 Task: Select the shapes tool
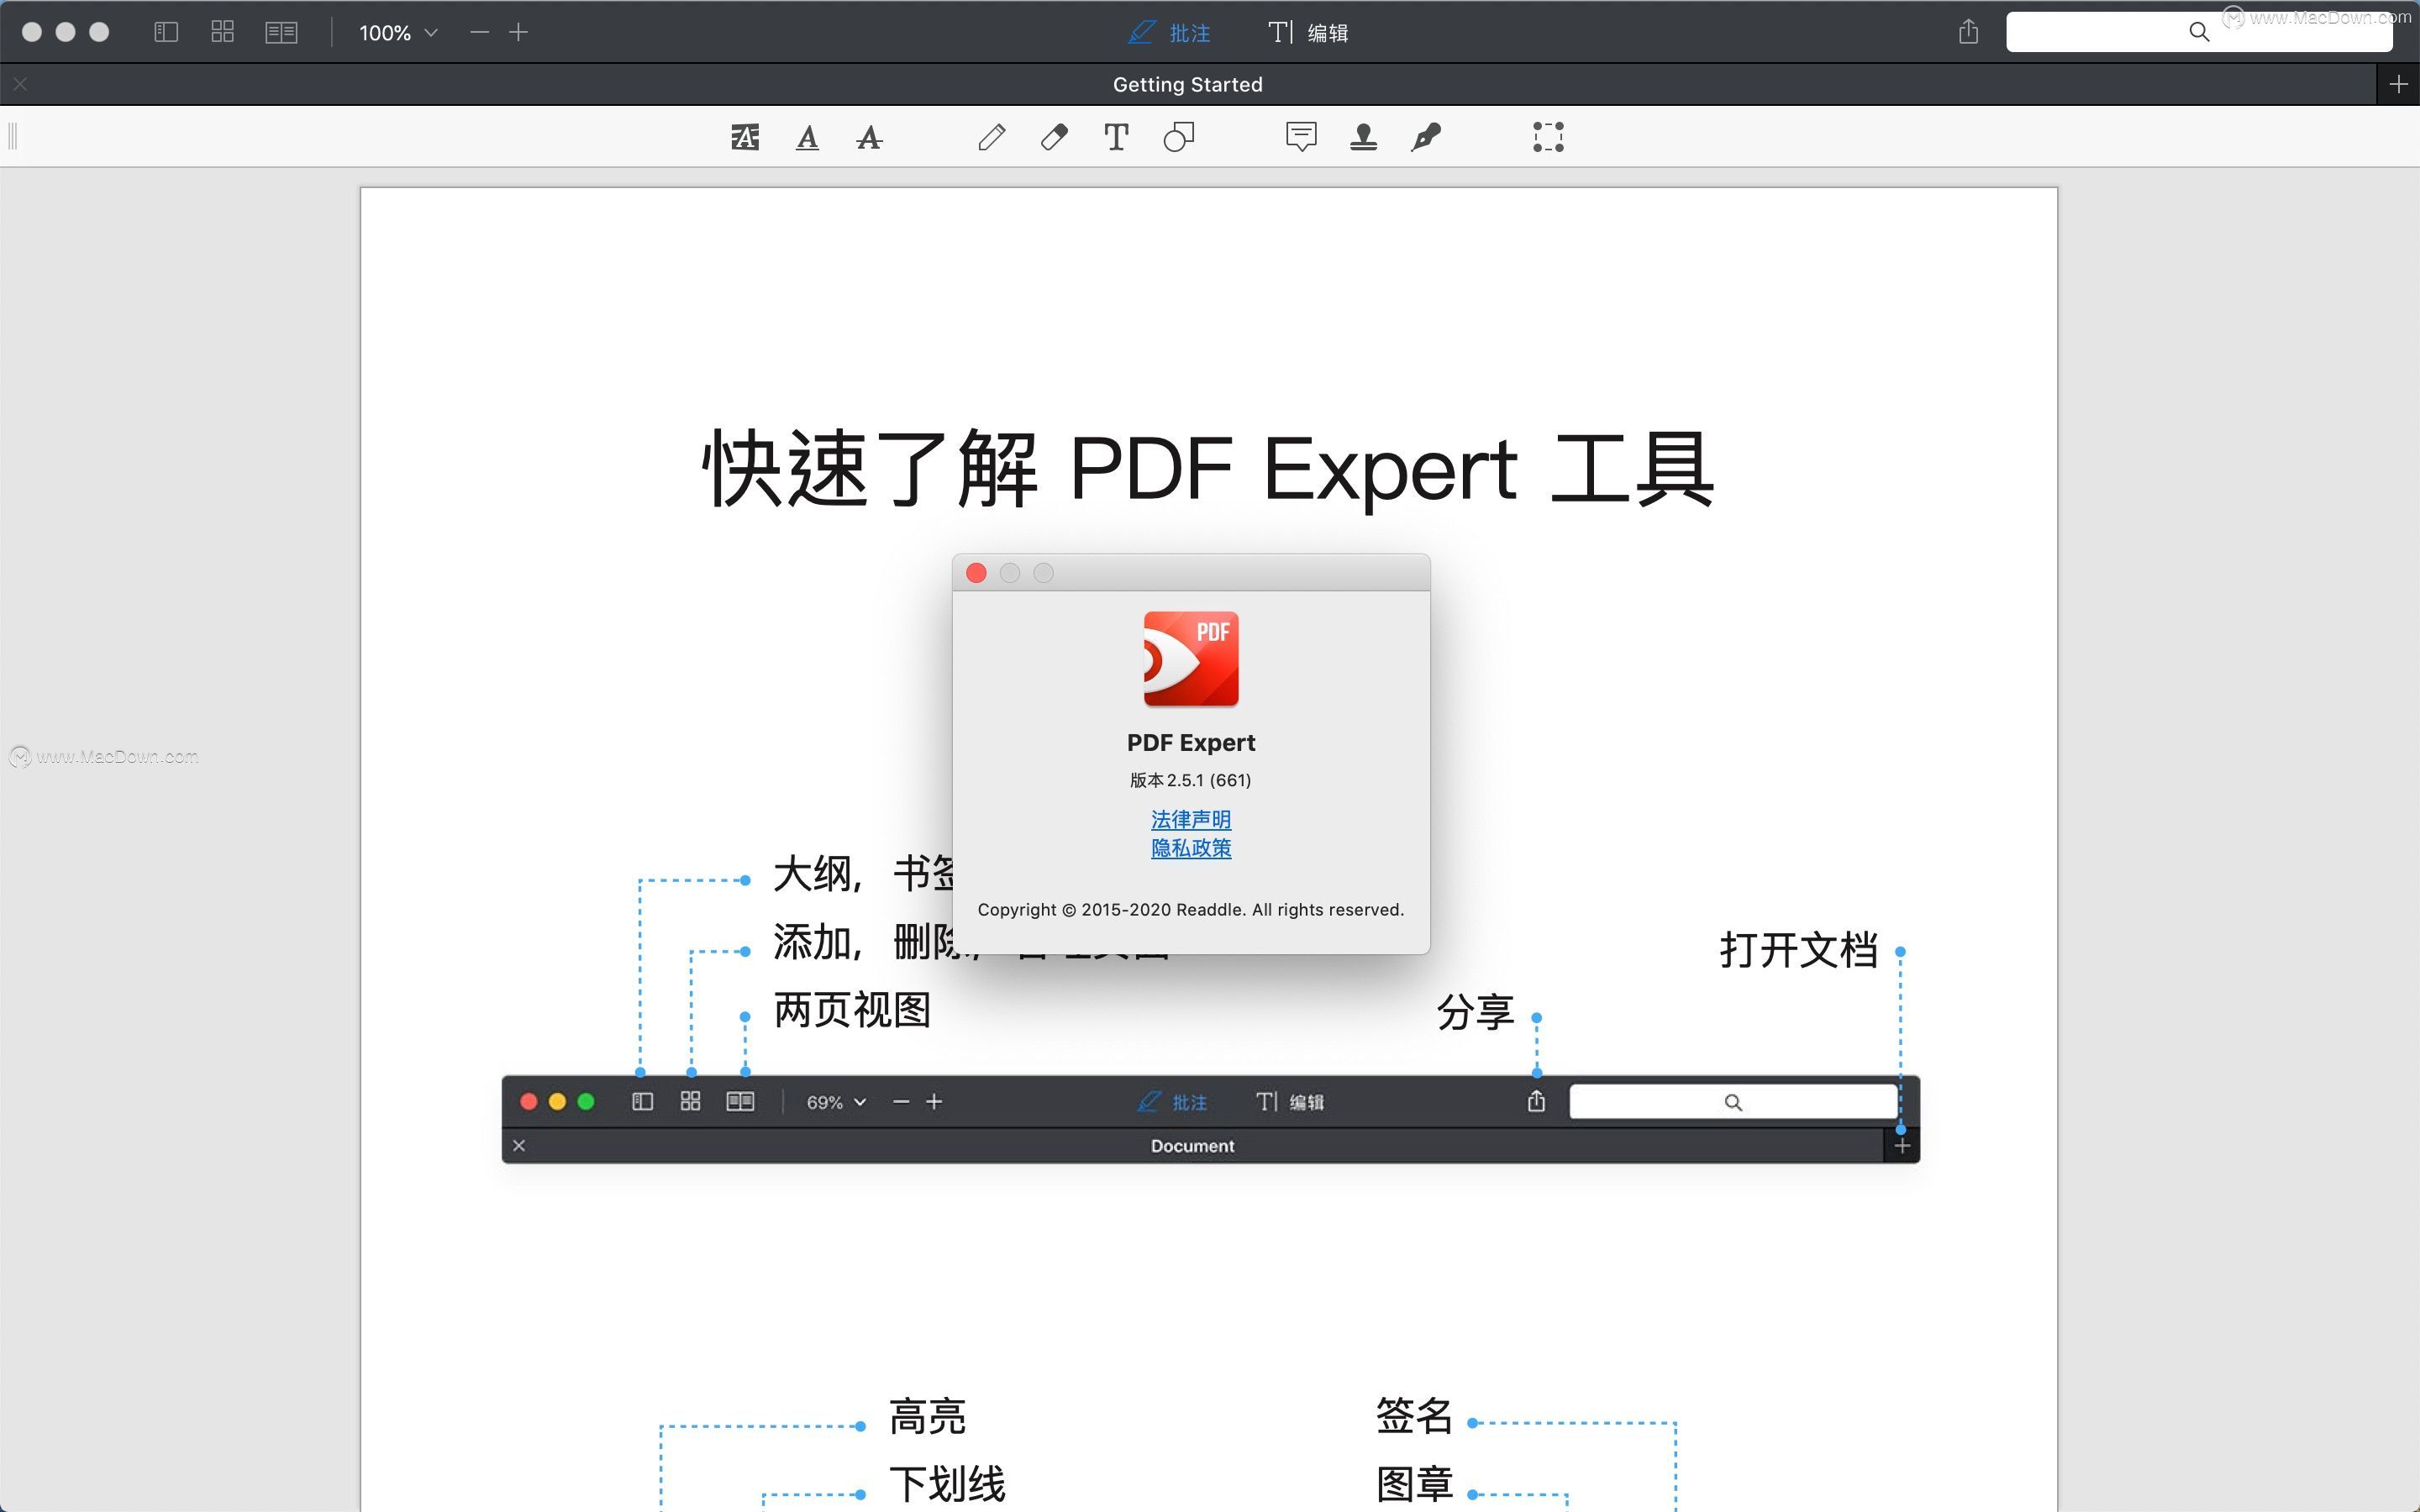click(1179, 137)
